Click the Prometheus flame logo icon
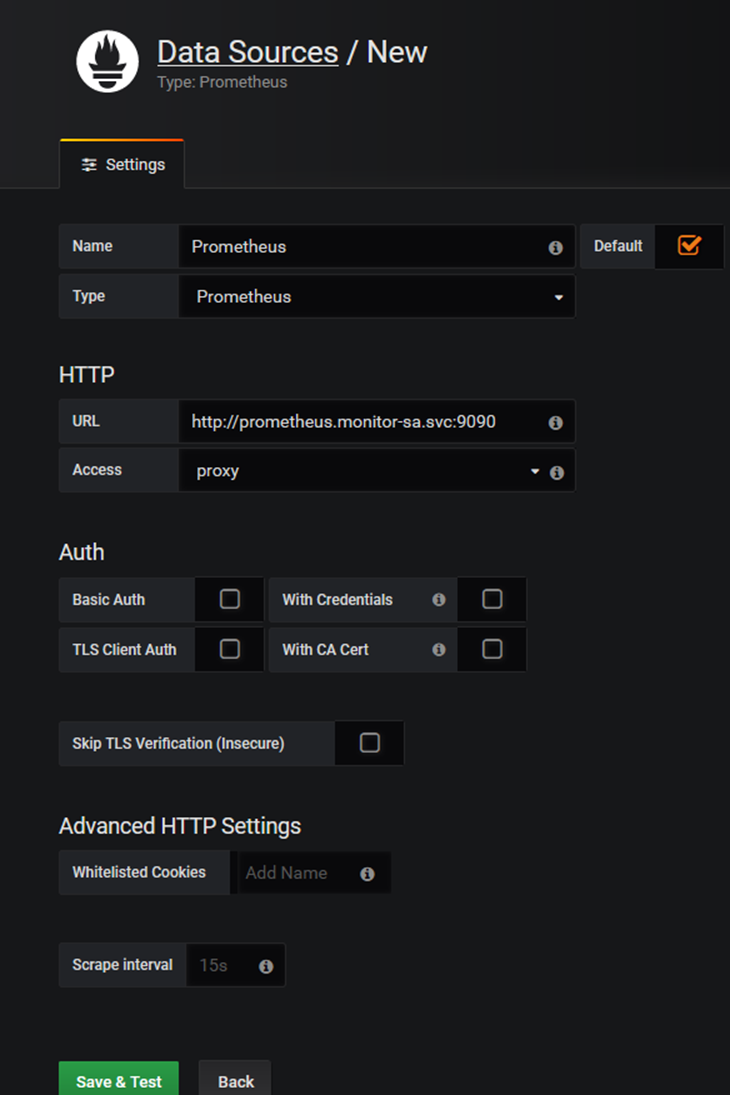The height and width of the screenshot is (1095, 730). pos(107,61)
